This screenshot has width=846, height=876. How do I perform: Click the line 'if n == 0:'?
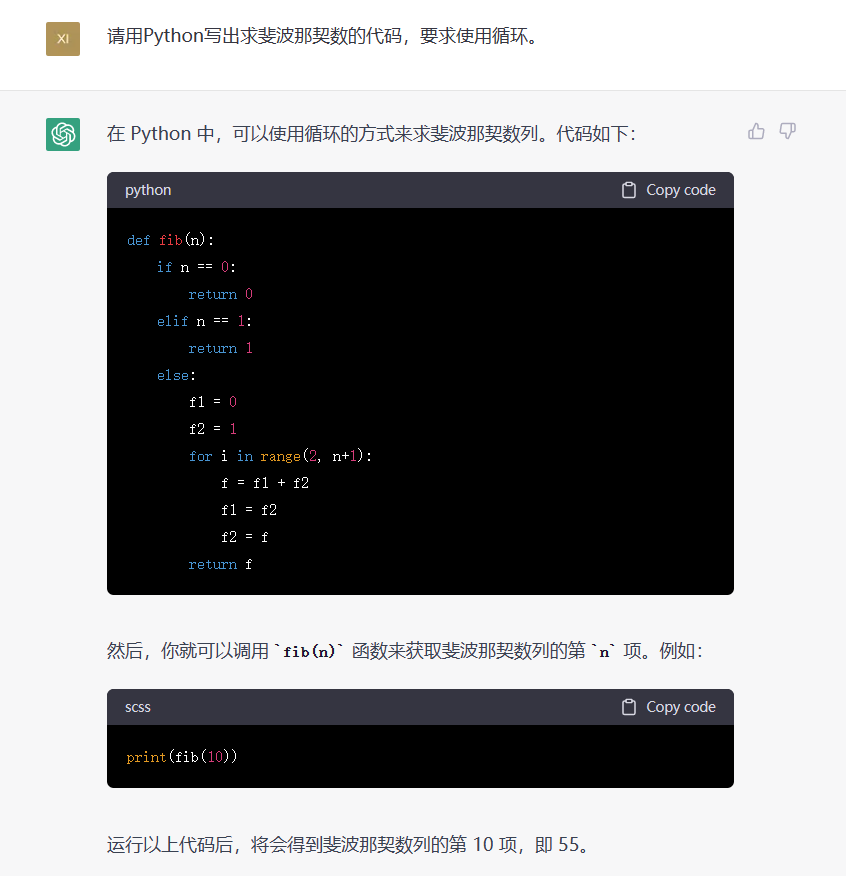click(x=196, y=267)
